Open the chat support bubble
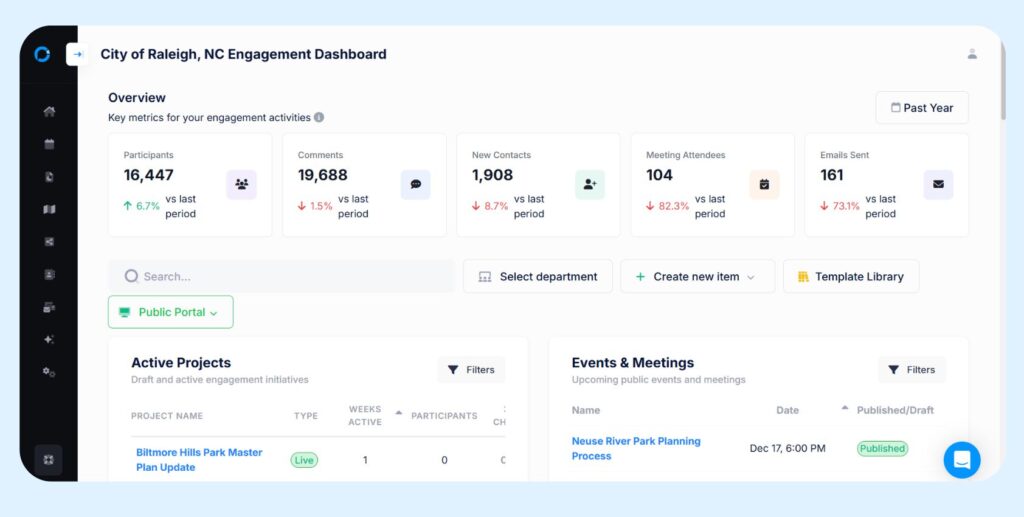 click(x=962, y=460)
